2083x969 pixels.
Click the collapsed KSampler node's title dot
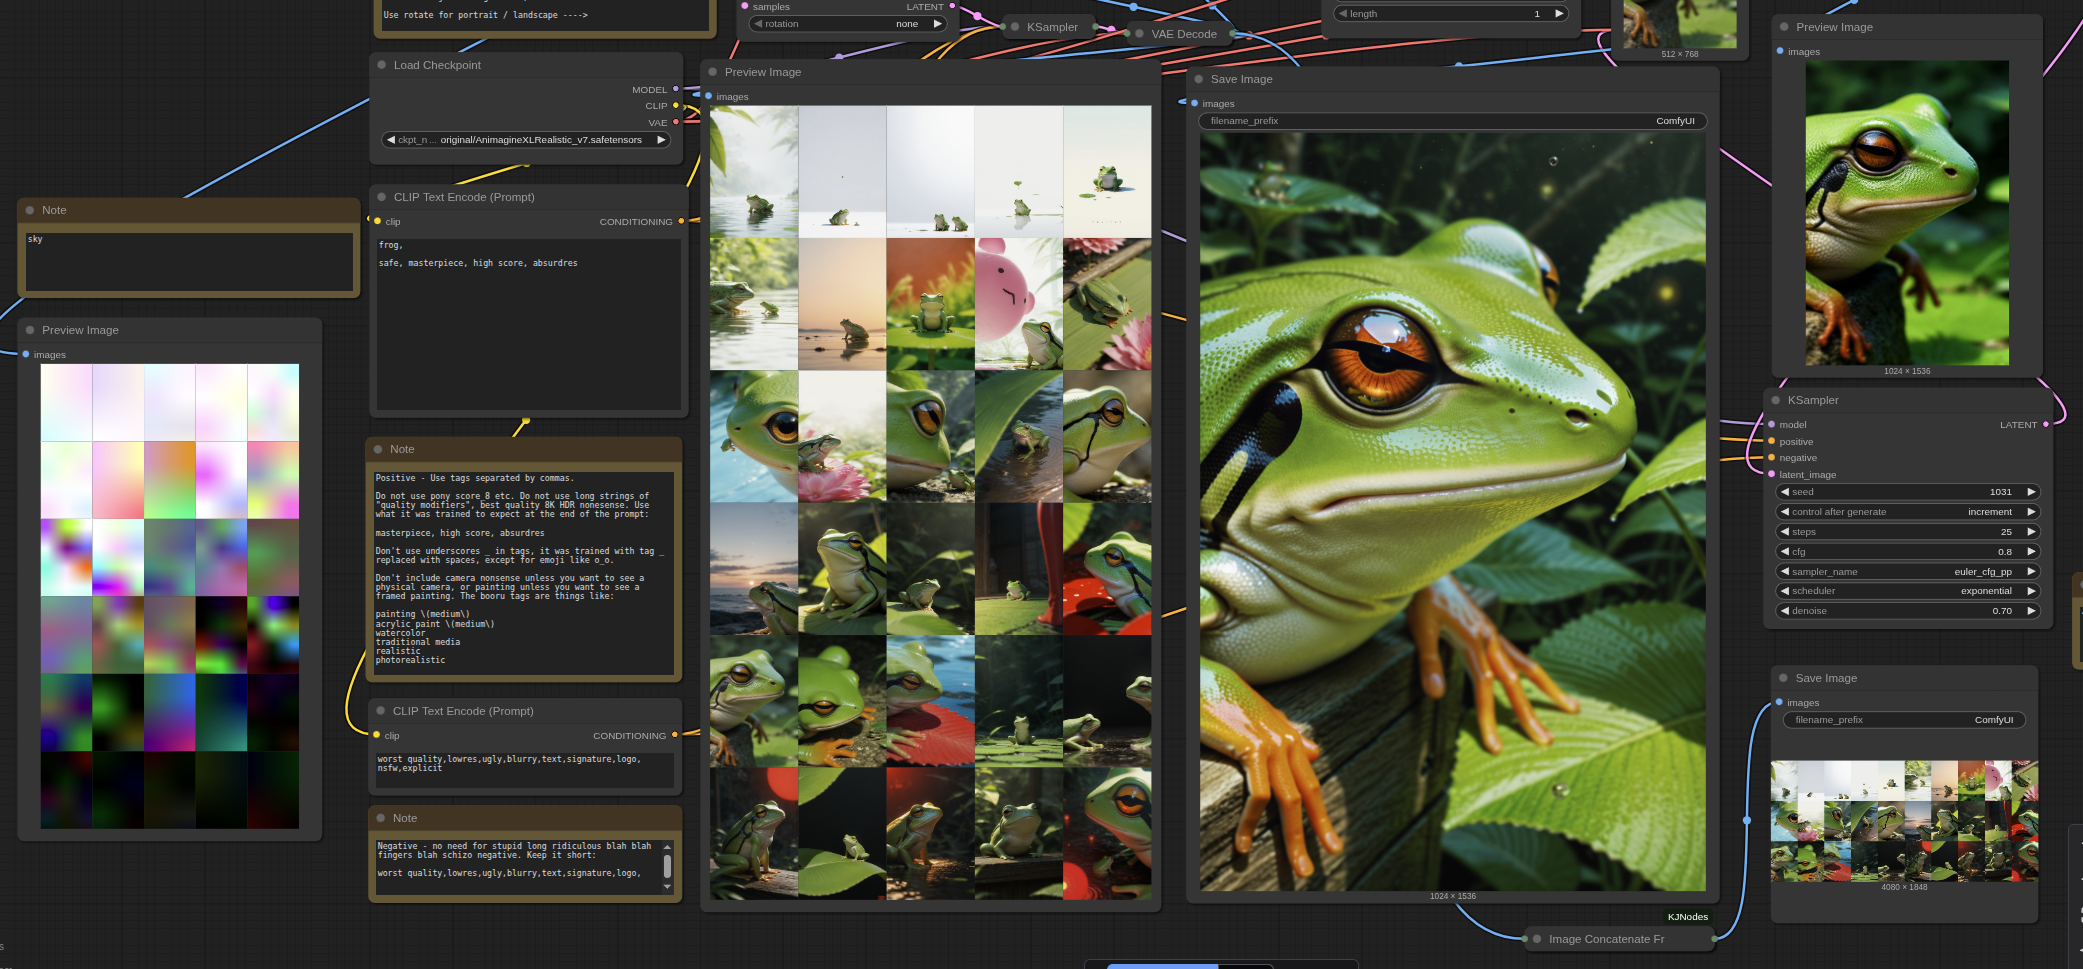click(x=1015, y=27)
